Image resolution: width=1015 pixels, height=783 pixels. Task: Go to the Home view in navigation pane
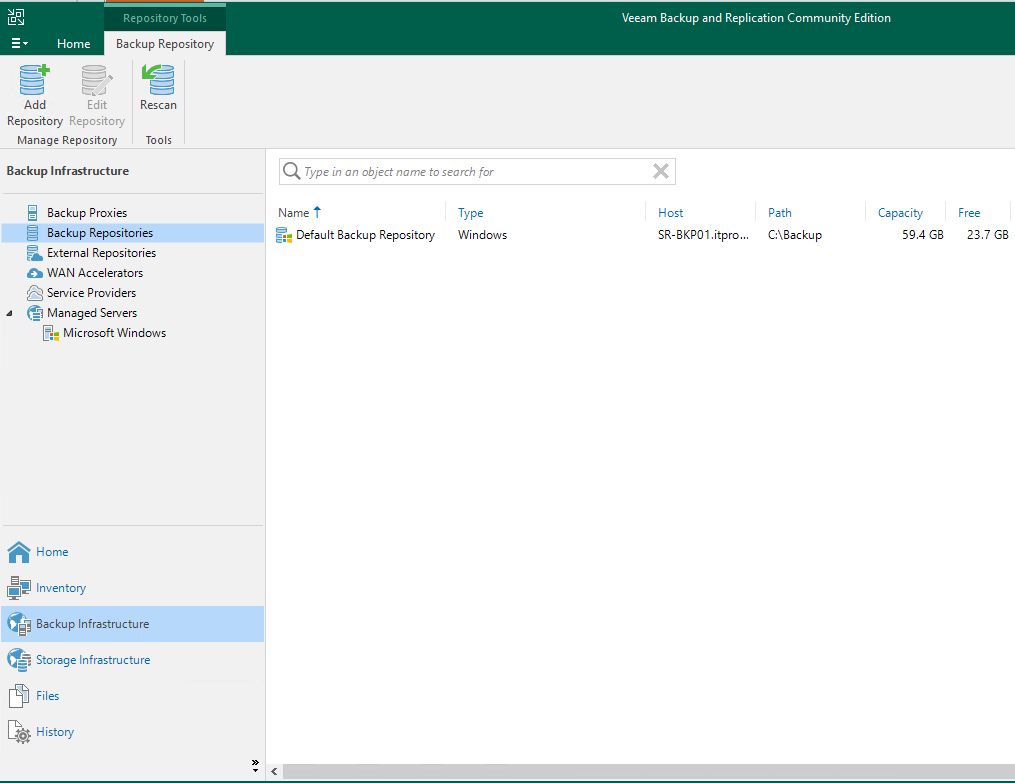click(x=52, y=552)
